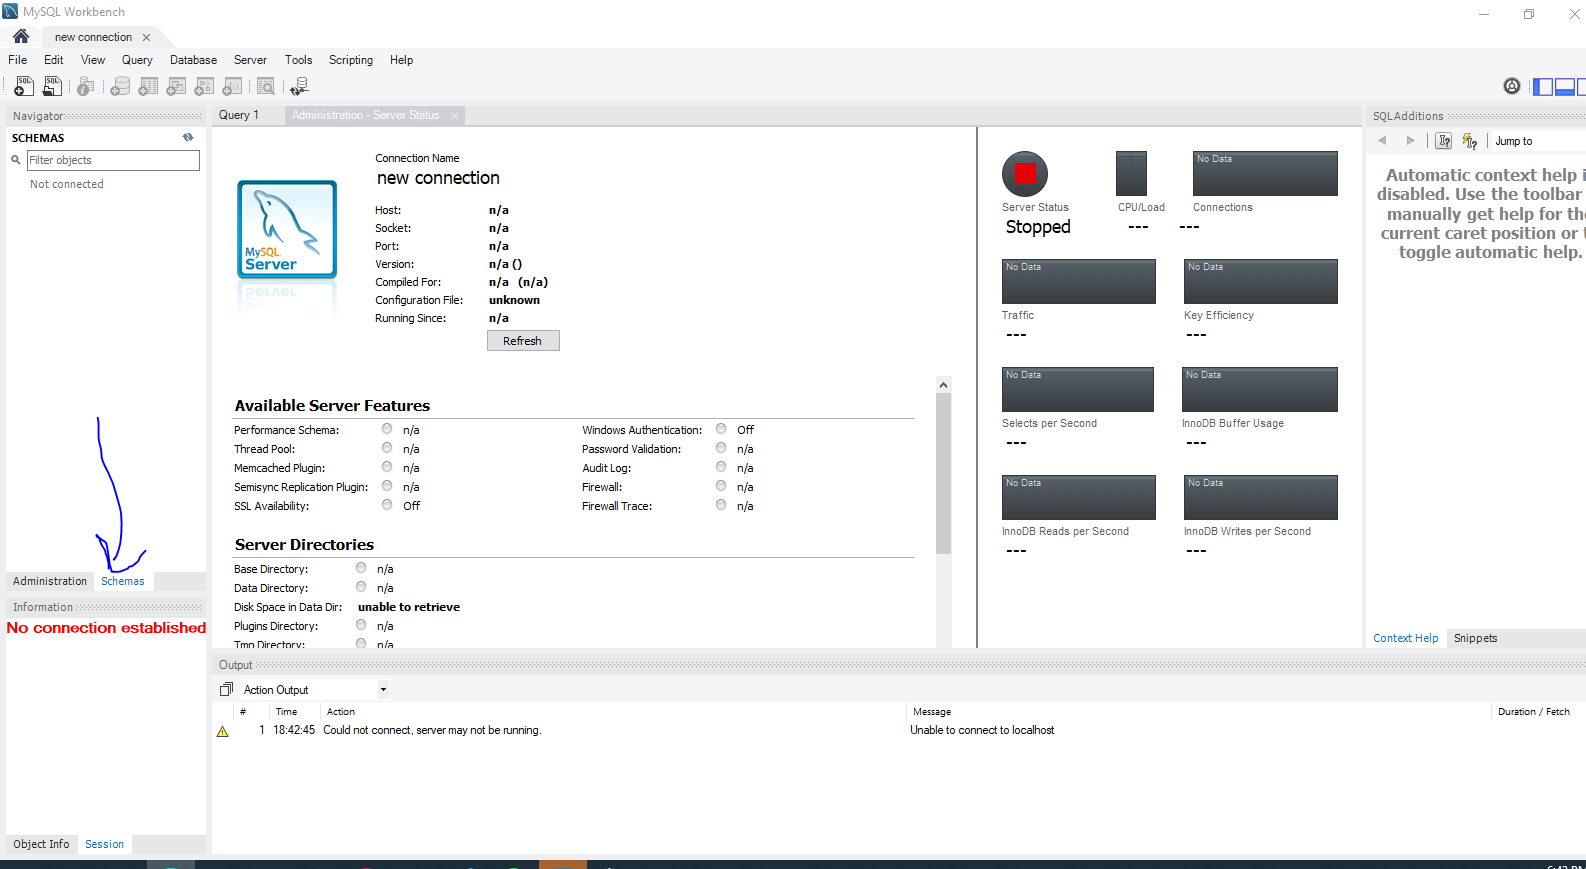Toggle the left sidebar panel icon

click(x=1543, y=87)
